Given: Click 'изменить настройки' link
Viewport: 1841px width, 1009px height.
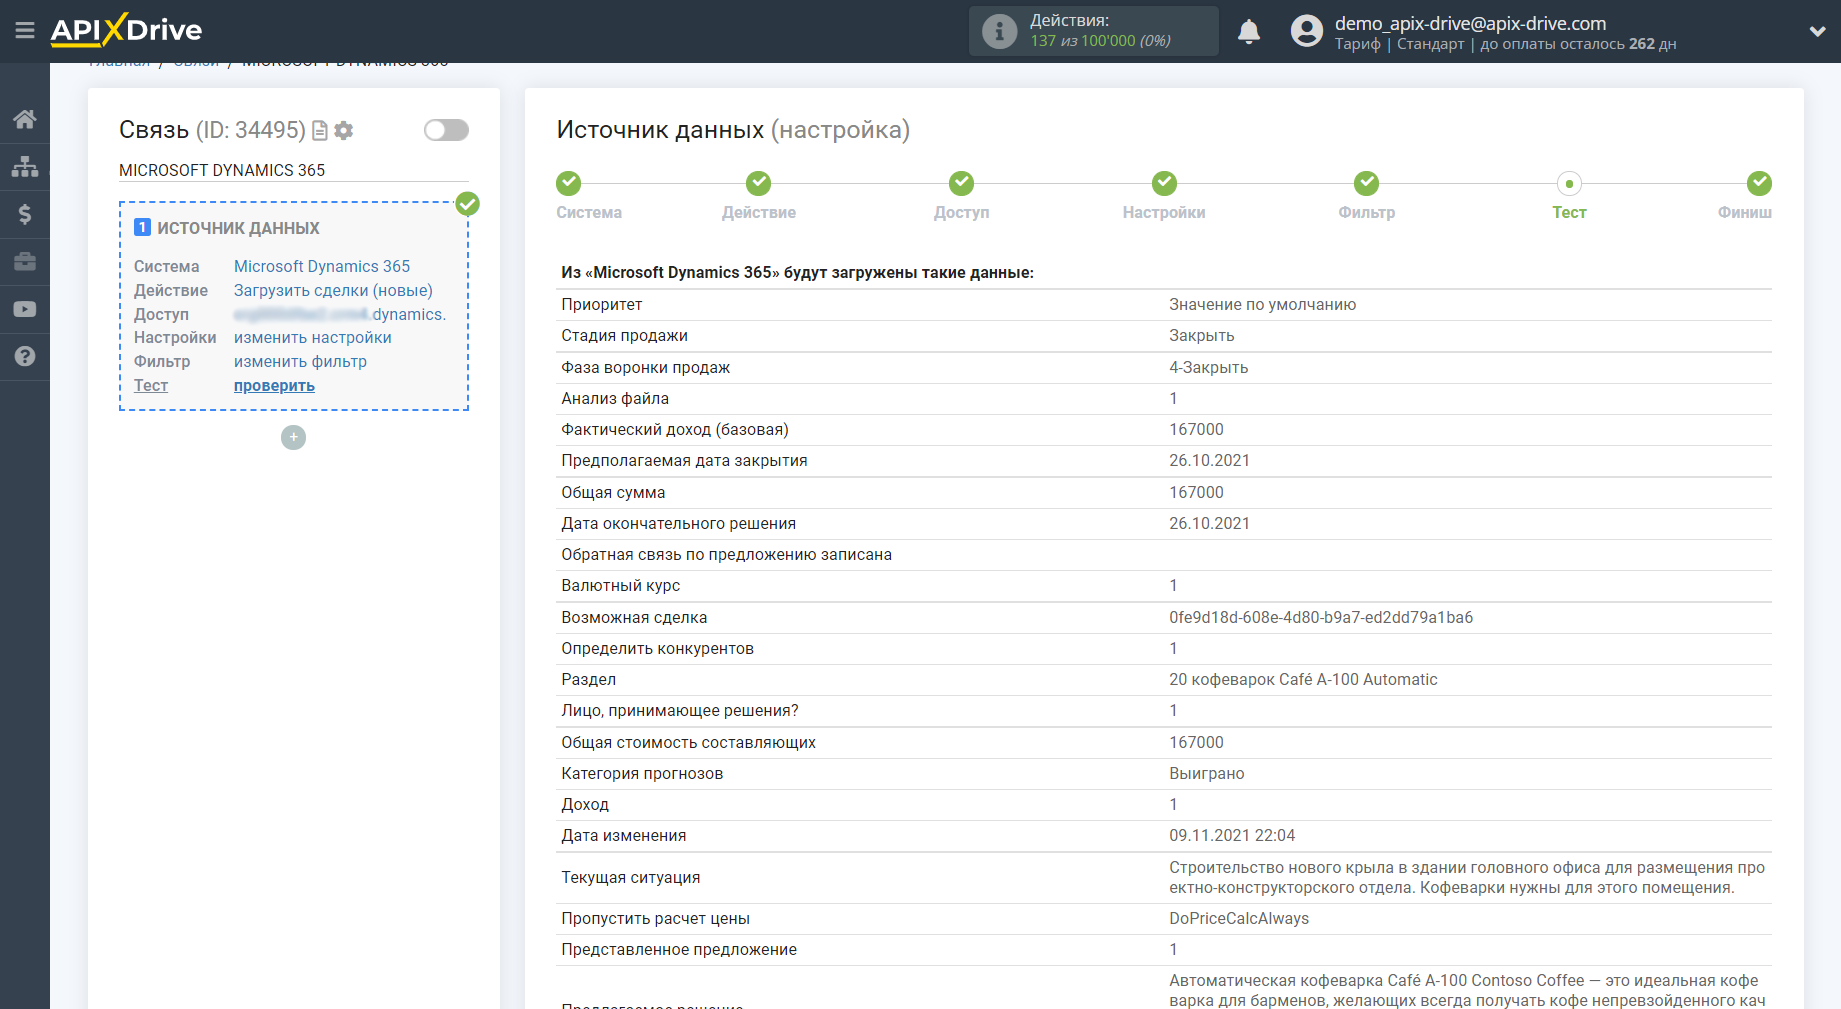Looking at the screenshot, I should (x=312, y=337).
